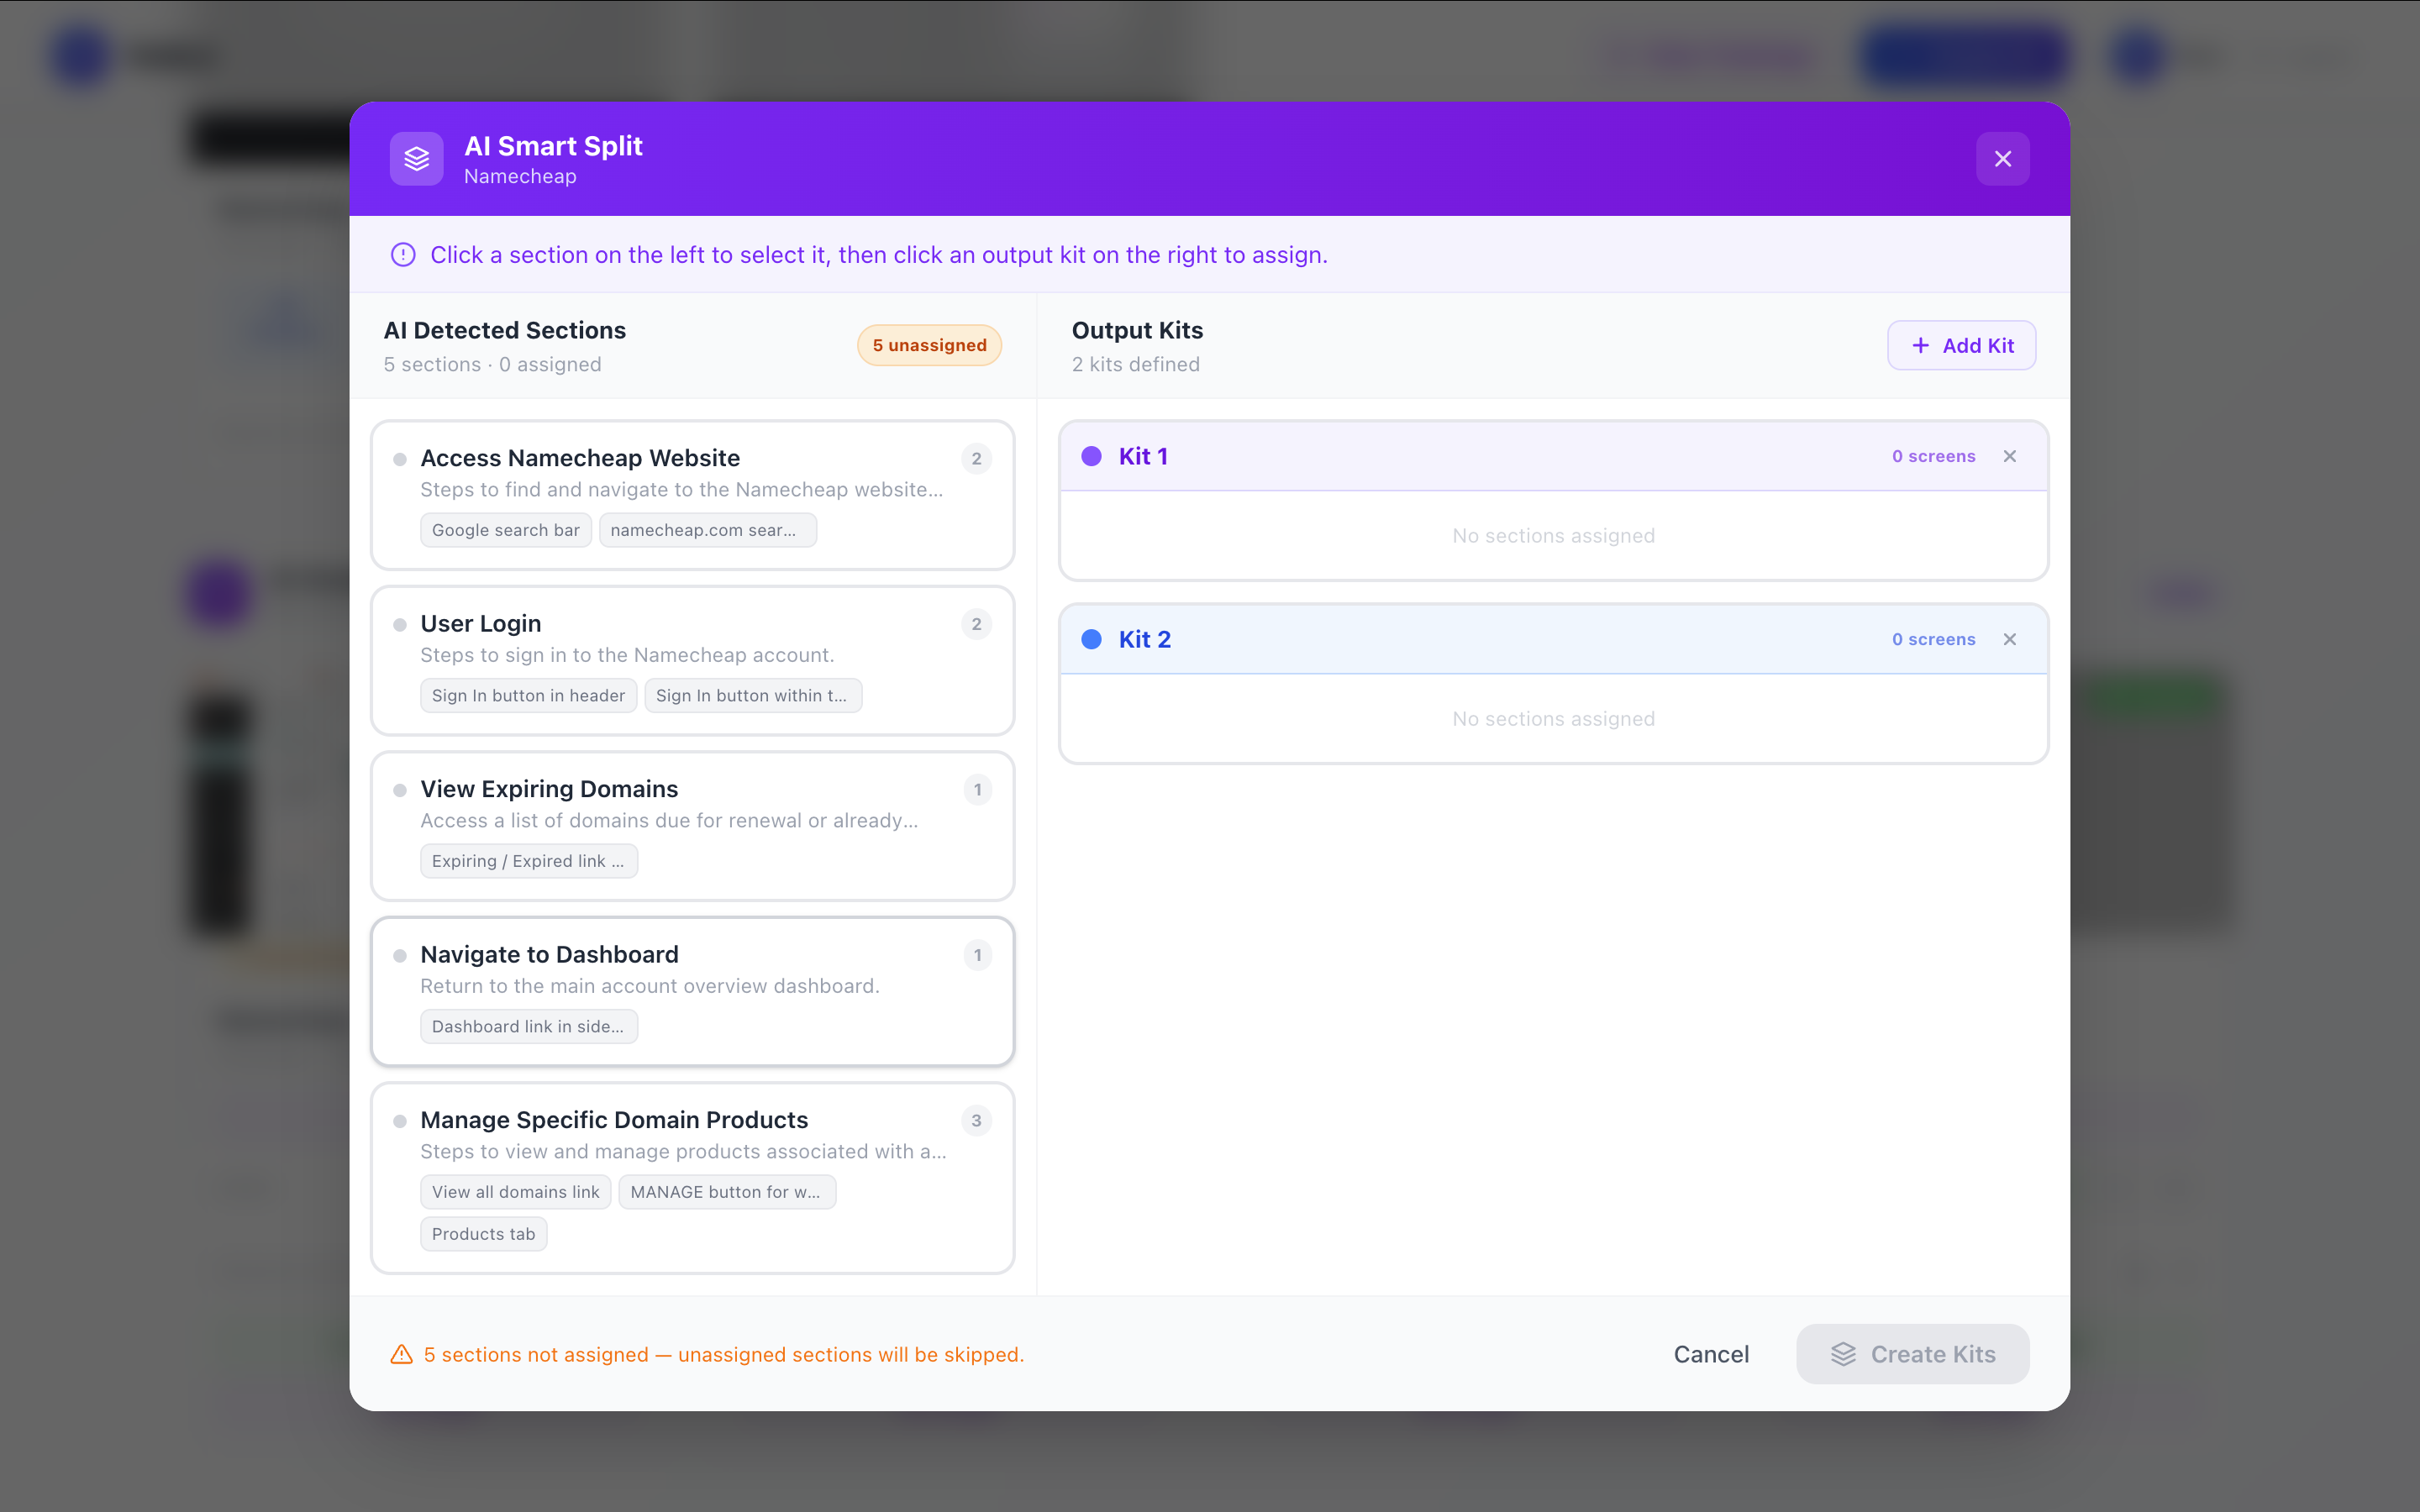Click the Create Kits button

(1912, 1354)
